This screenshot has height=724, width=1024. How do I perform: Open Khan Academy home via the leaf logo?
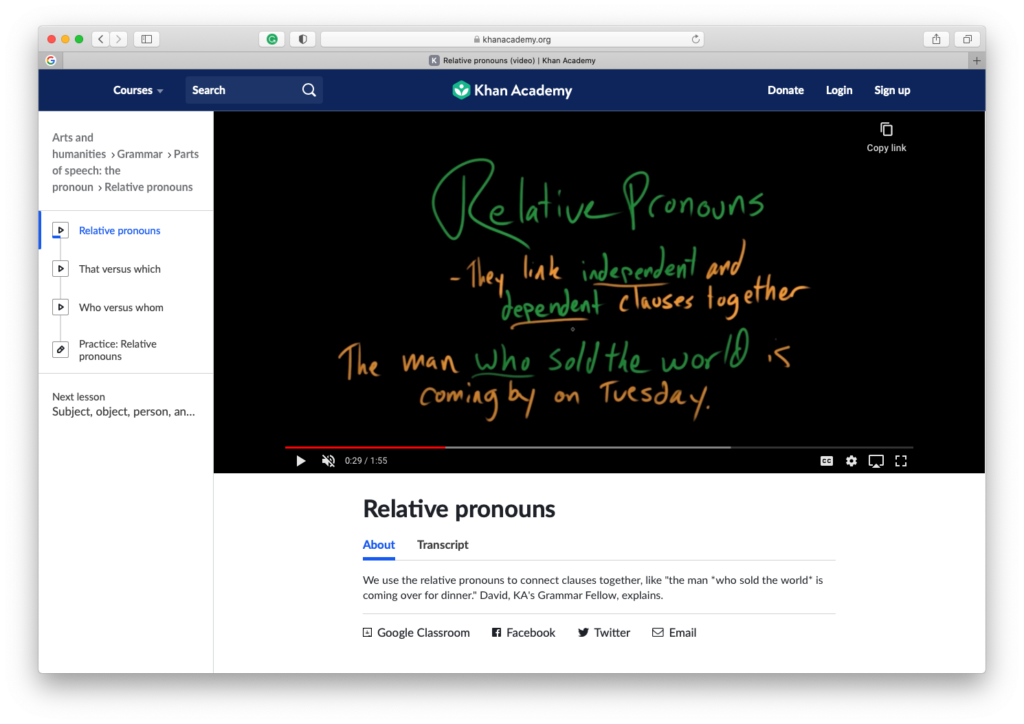tap(461, 89)
